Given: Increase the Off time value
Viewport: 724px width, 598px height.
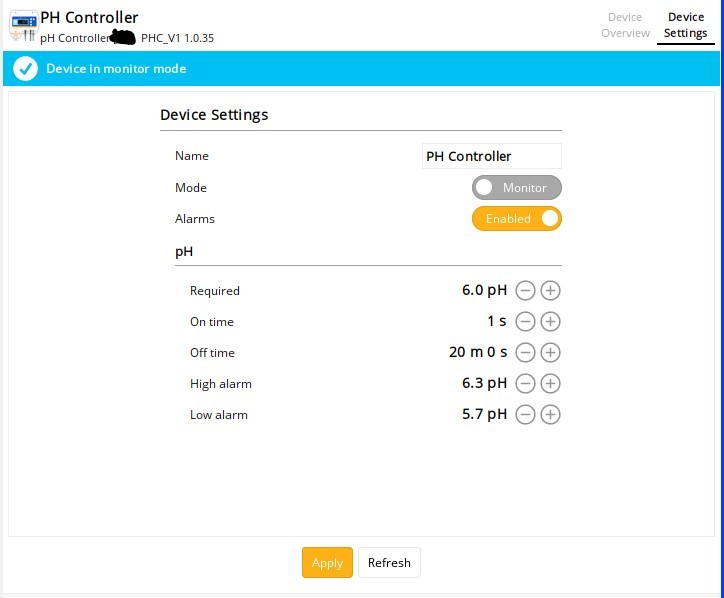Looking at the screenshot, I should click(x=550, y=353).
